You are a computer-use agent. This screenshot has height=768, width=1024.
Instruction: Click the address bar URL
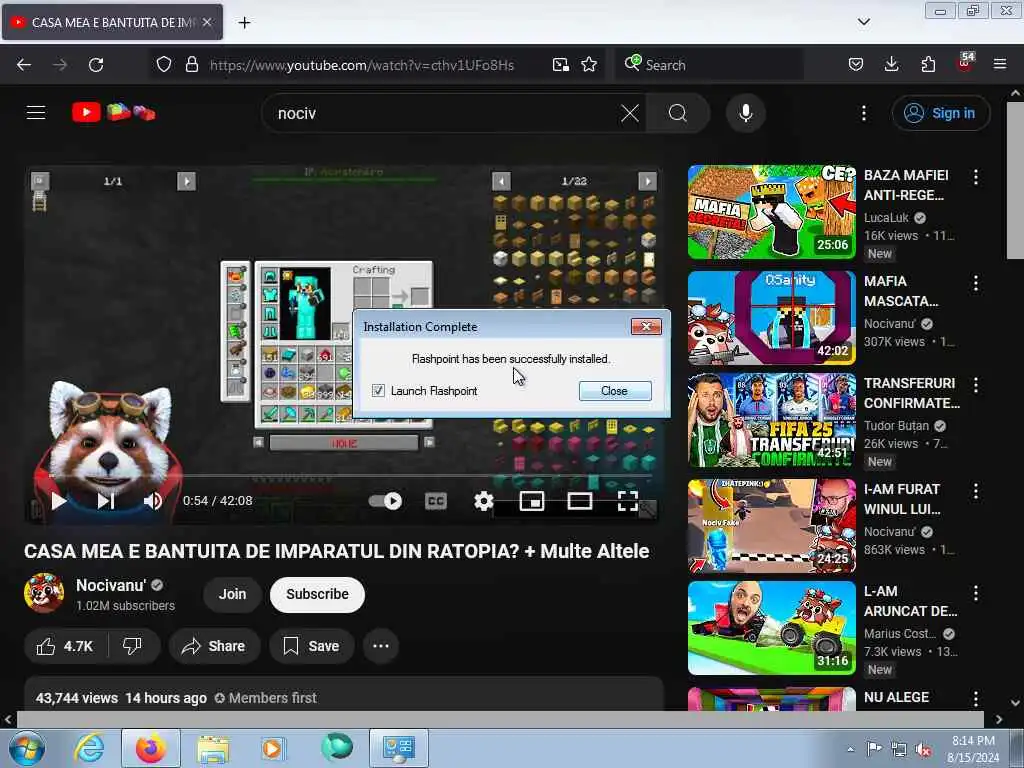click(x=362, y=65)
